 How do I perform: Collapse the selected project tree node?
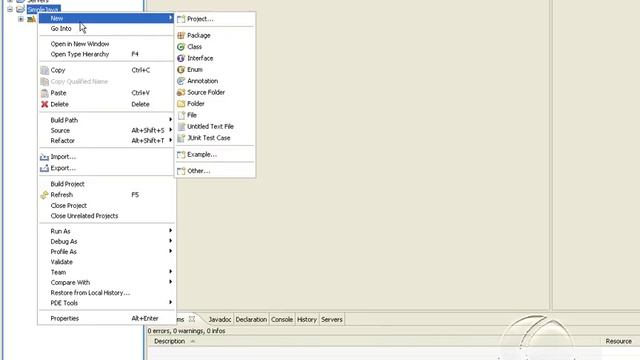(x=10, y=9)
